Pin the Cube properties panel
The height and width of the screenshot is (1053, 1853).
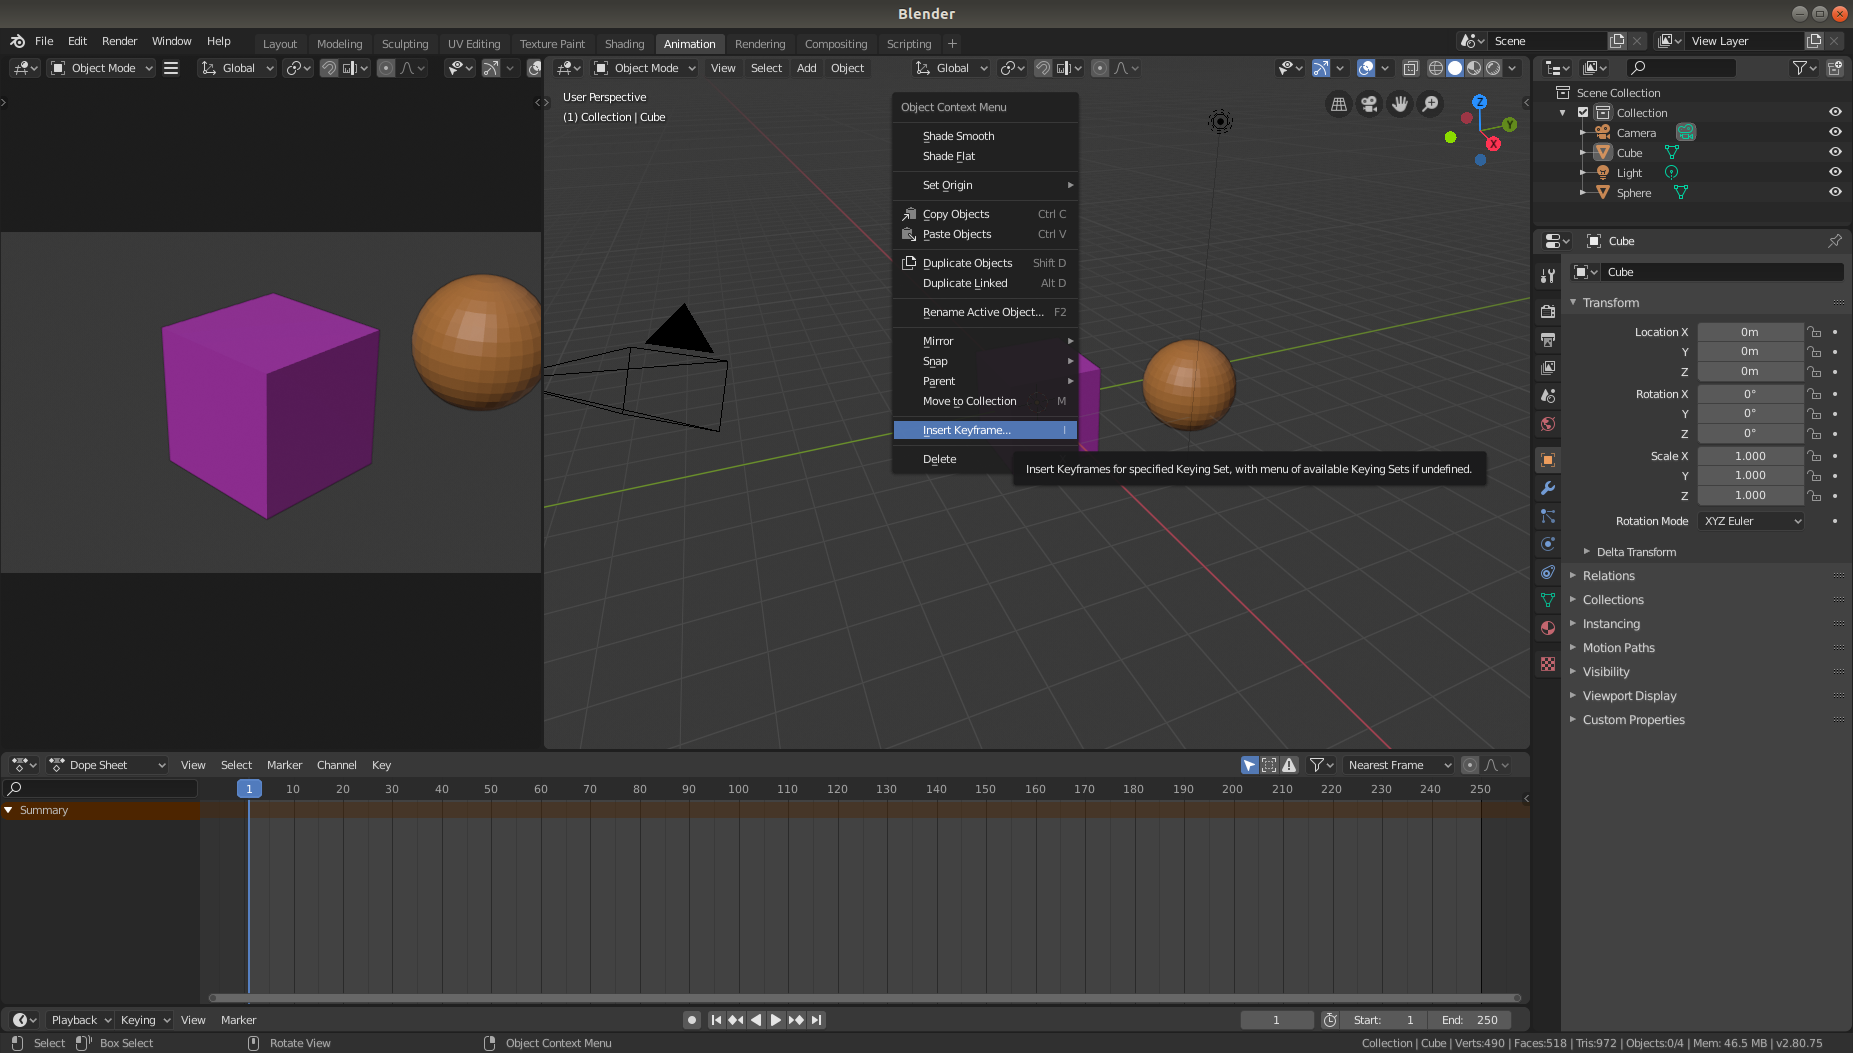[1834, 241]
